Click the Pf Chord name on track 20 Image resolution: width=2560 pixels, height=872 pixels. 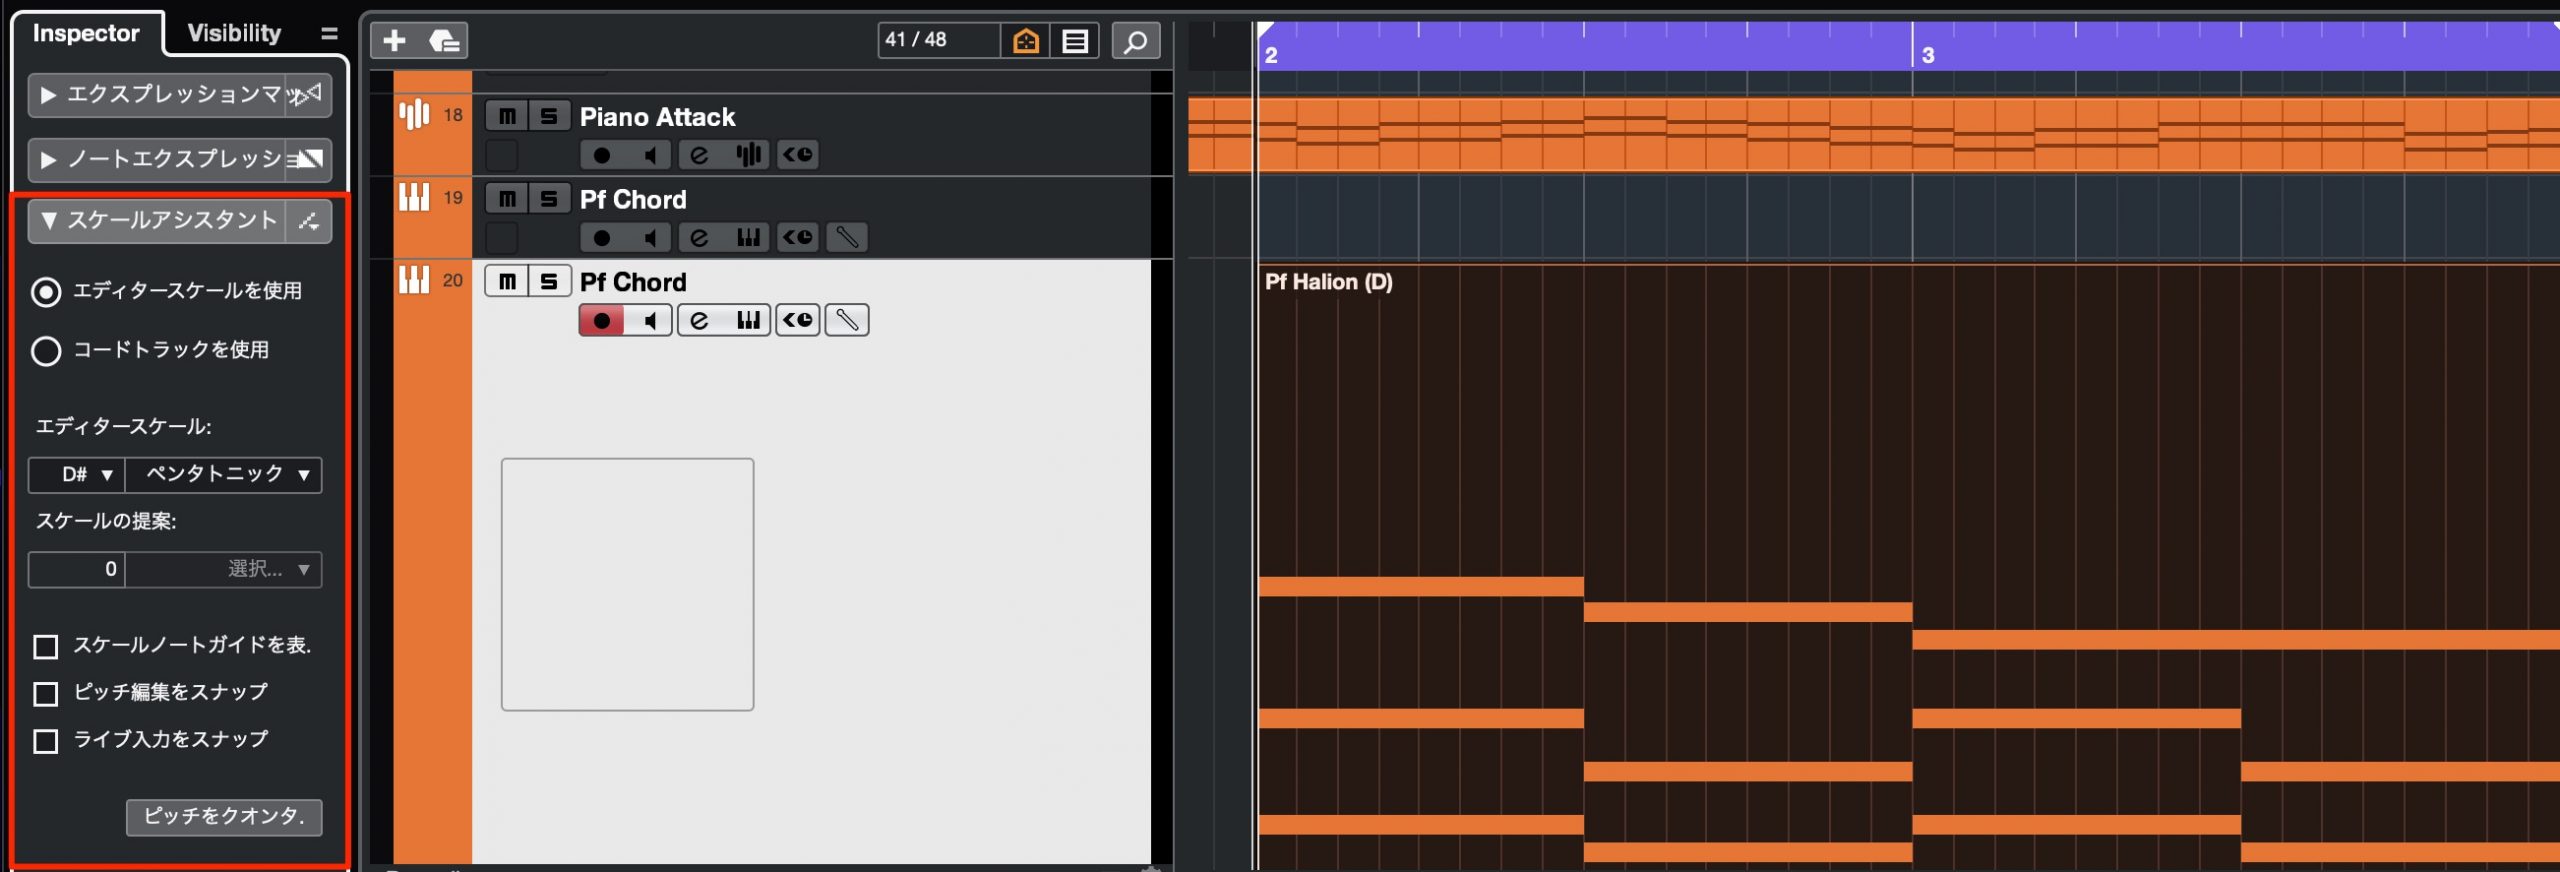(633, 282)
